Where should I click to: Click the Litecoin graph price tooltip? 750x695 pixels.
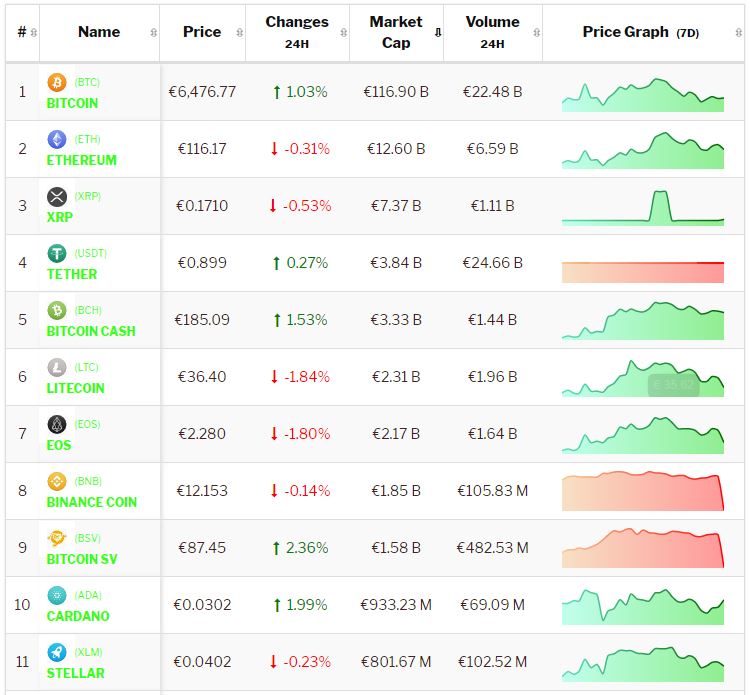point(673,384)
